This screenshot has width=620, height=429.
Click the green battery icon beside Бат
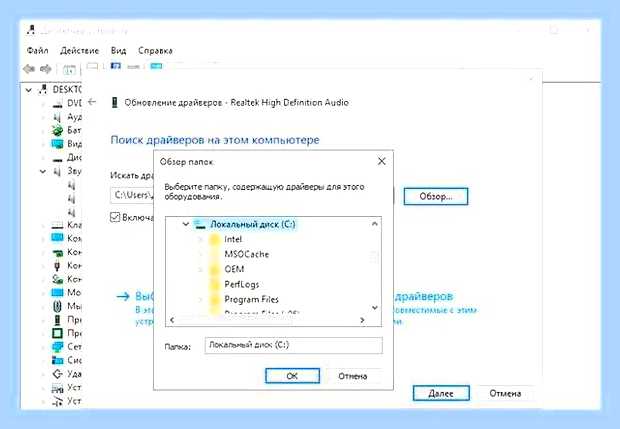coord(57,130)
